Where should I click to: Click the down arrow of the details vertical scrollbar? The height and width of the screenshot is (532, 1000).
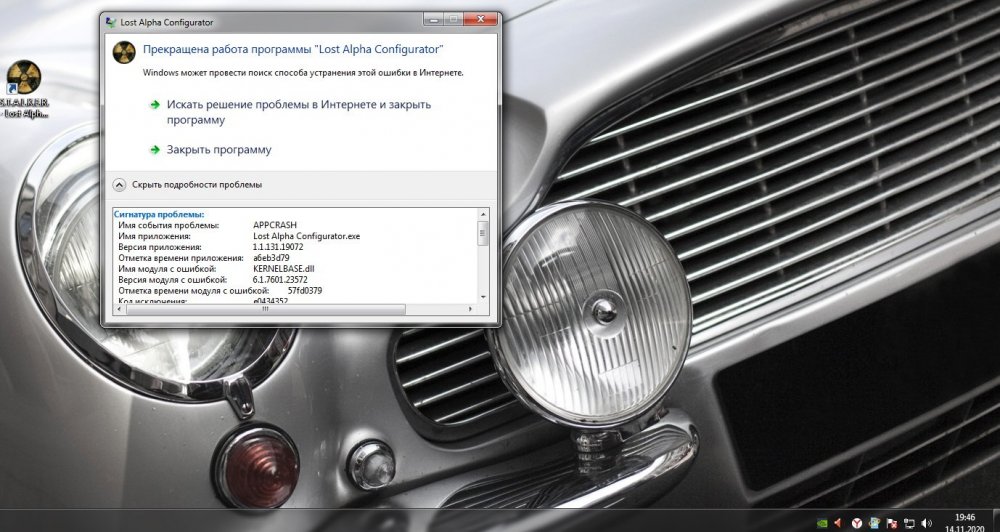point(483,297)
